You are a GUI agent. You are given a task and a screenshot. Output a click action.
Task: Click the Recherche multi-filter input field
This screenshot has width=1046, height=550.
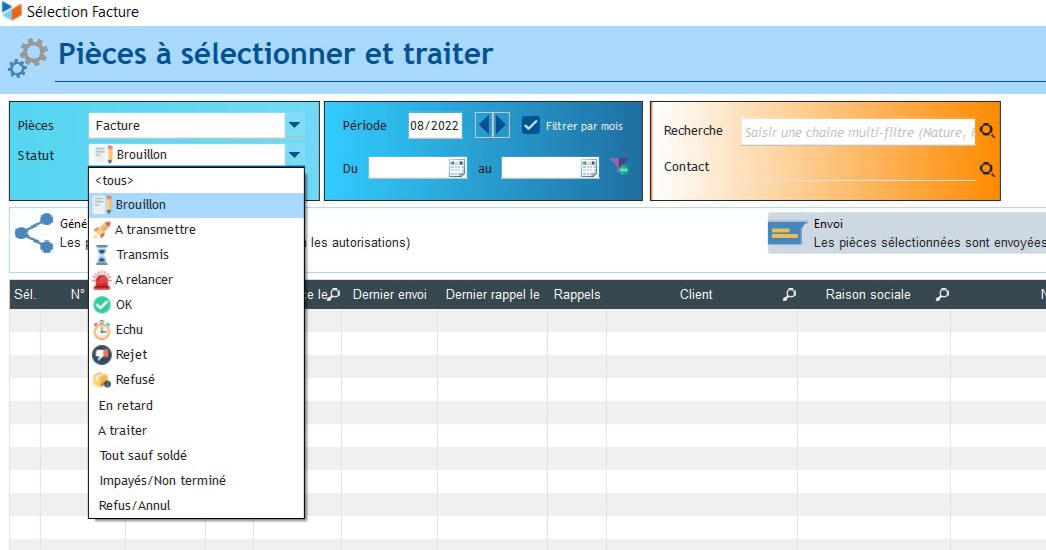pos(857,132)
